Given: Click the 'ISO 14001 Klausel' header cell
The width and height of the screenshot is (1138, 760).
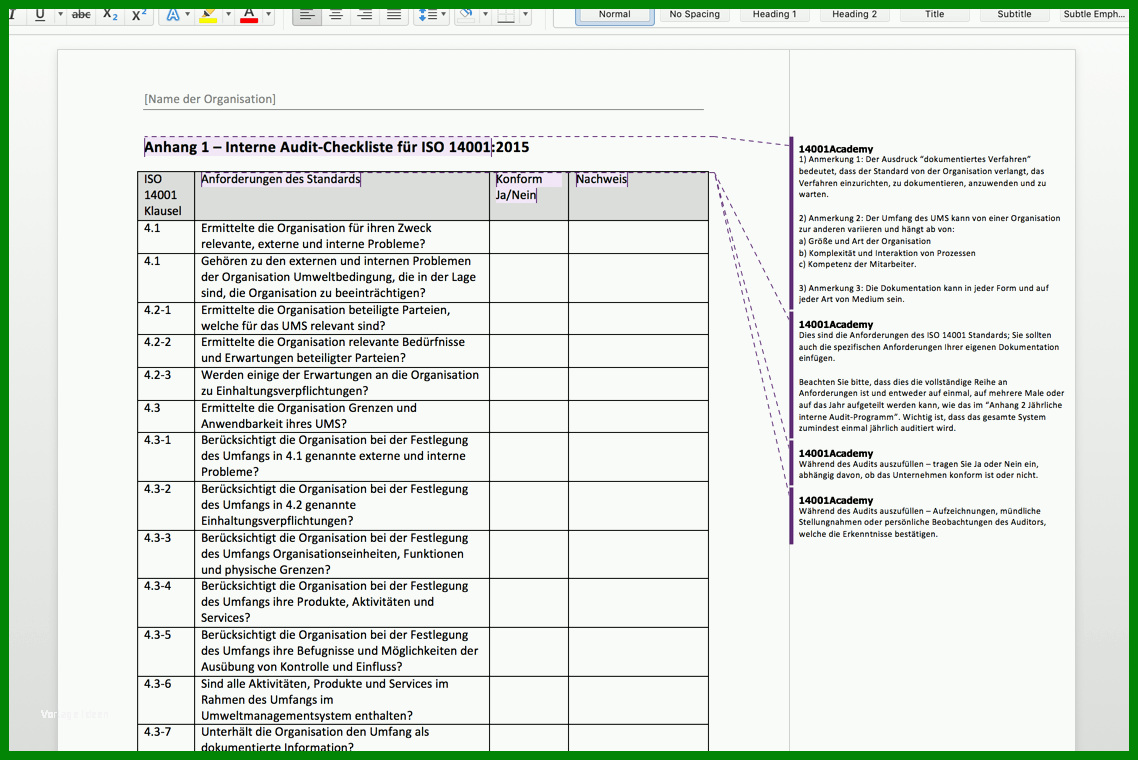Looking at the screenshot, I should point(166,195).
